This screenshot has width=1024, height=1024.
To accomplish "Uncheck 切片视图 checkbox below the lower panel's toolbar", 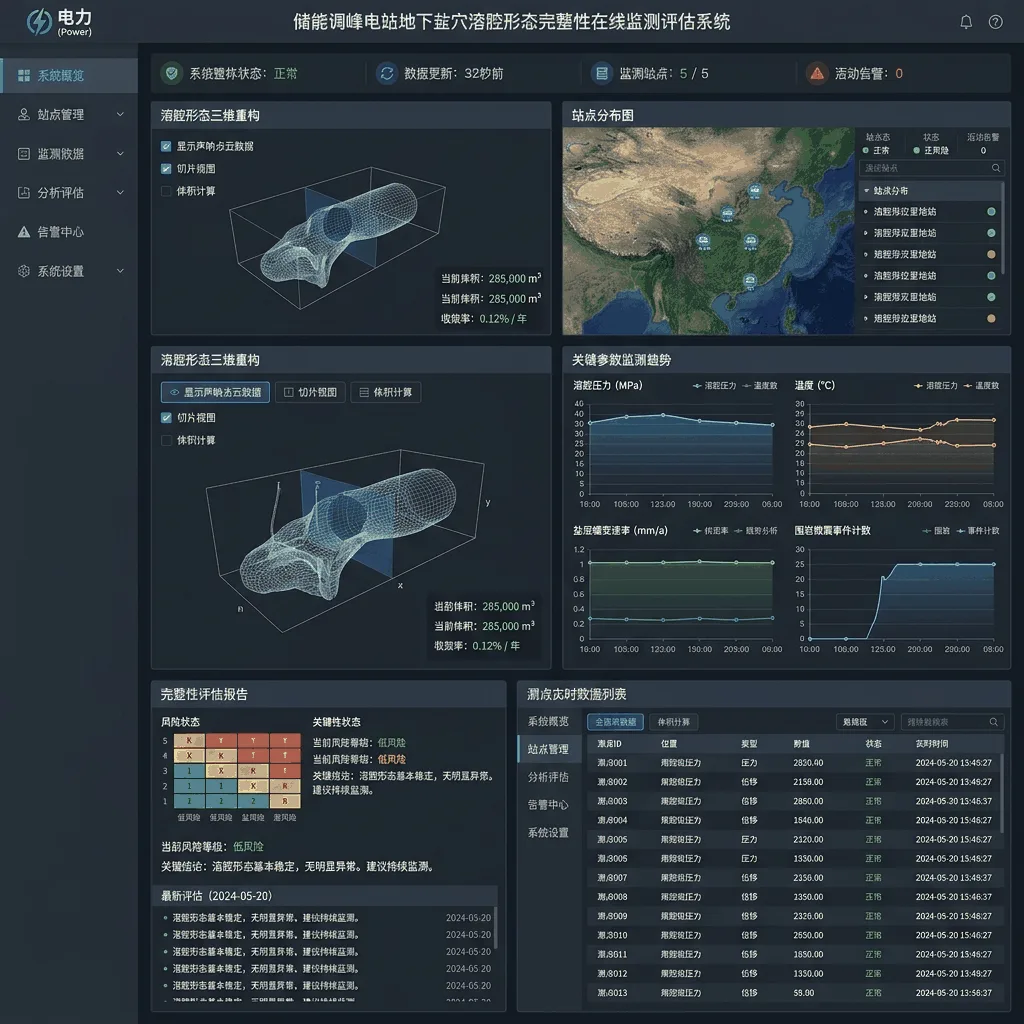I will click(167, 417).
